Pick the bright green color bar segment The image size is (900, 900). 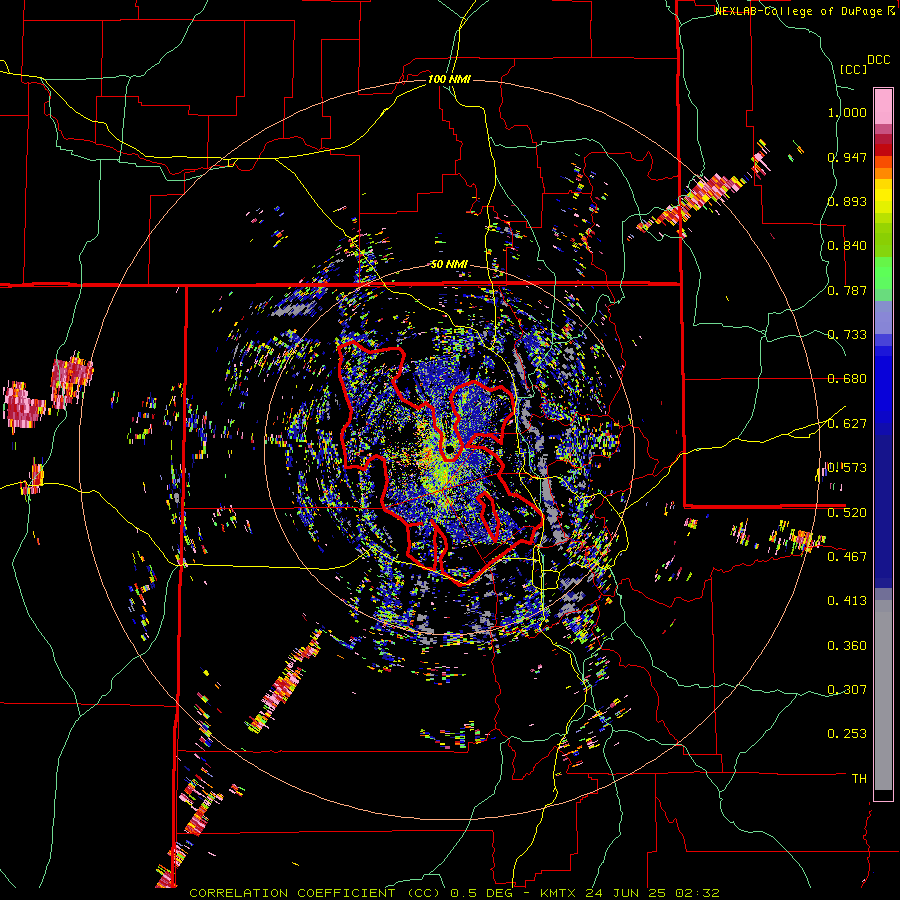883,272
